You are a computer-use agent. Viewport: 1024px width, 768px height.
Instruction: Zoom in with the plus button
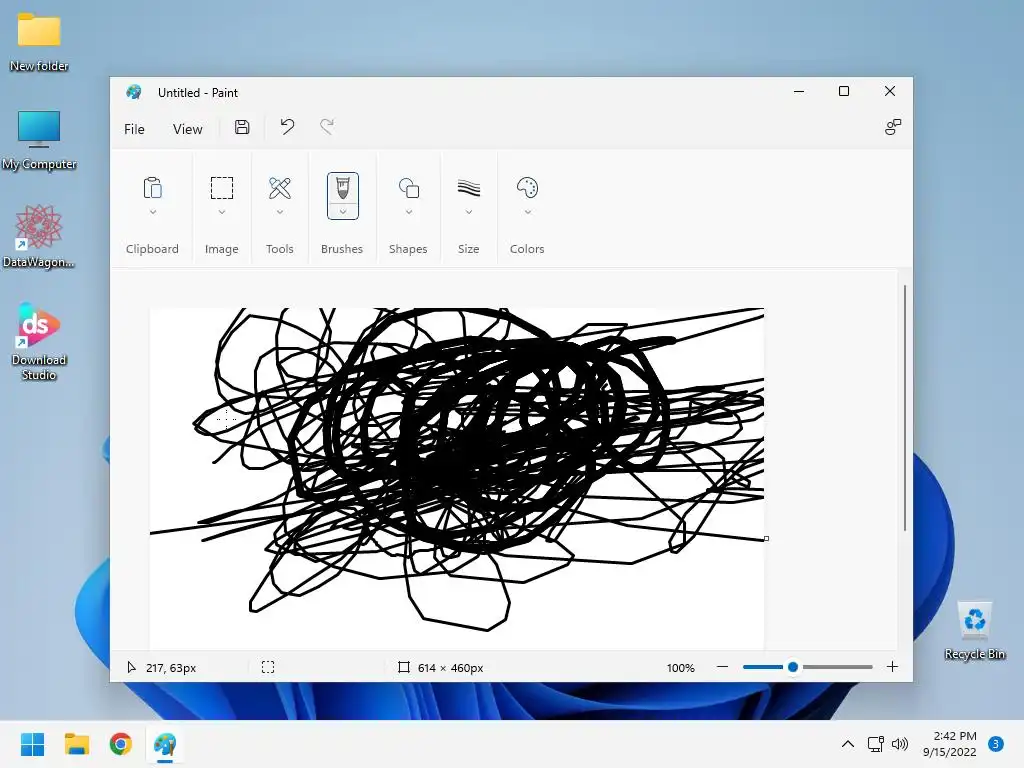click(893, 667)
